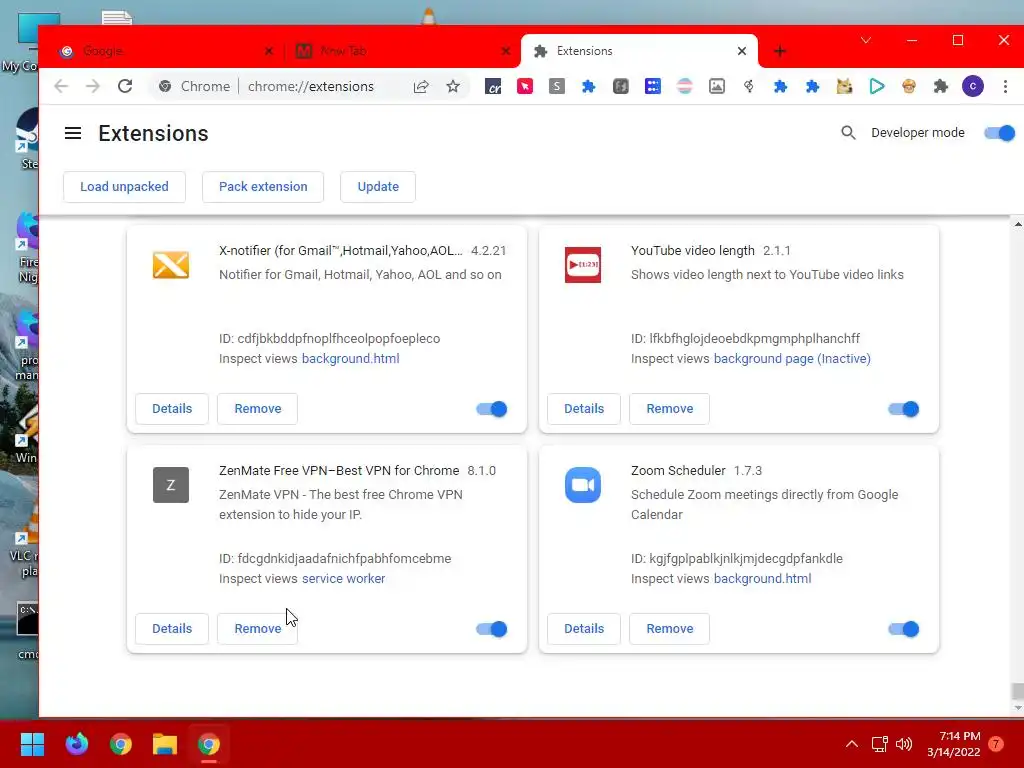
Task: Click Load unpacked button
Action: point(124,187)
